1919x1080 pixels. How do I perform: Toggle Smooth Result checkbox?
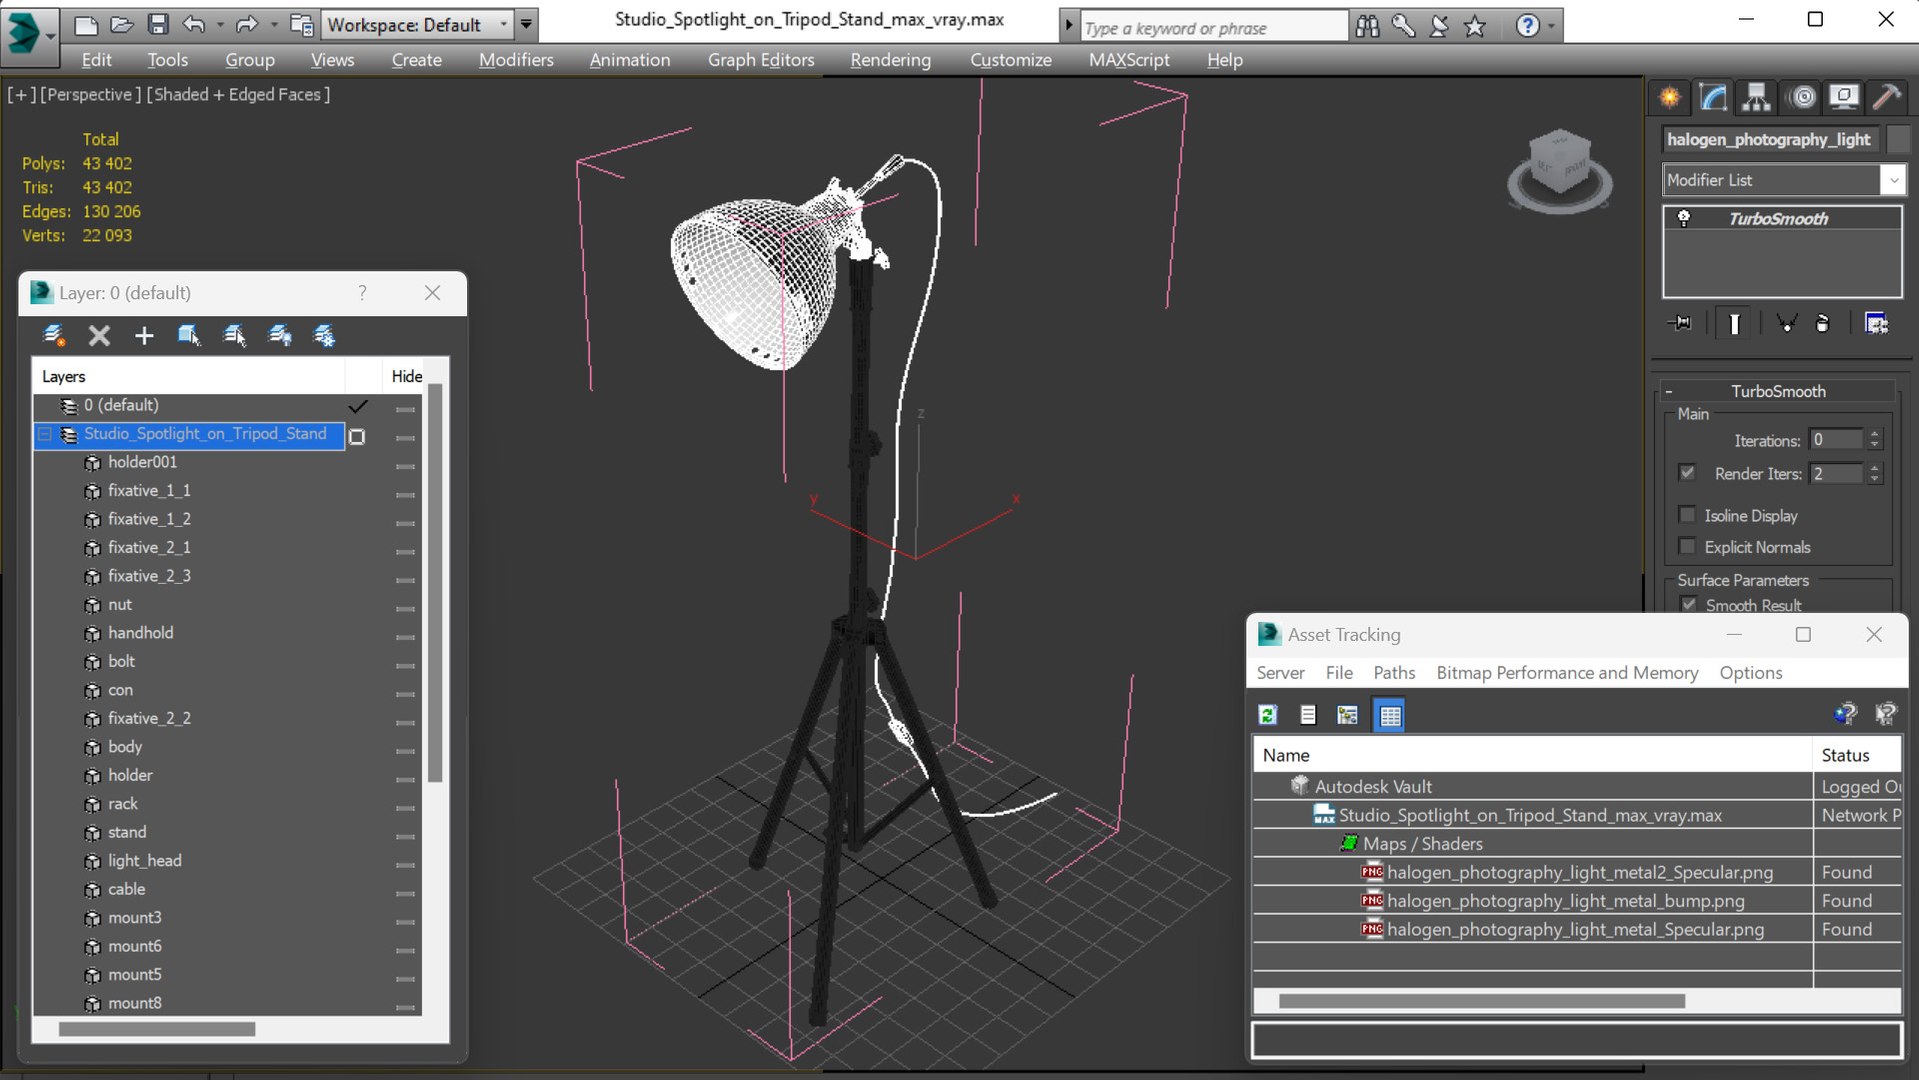pos(1689,604)
